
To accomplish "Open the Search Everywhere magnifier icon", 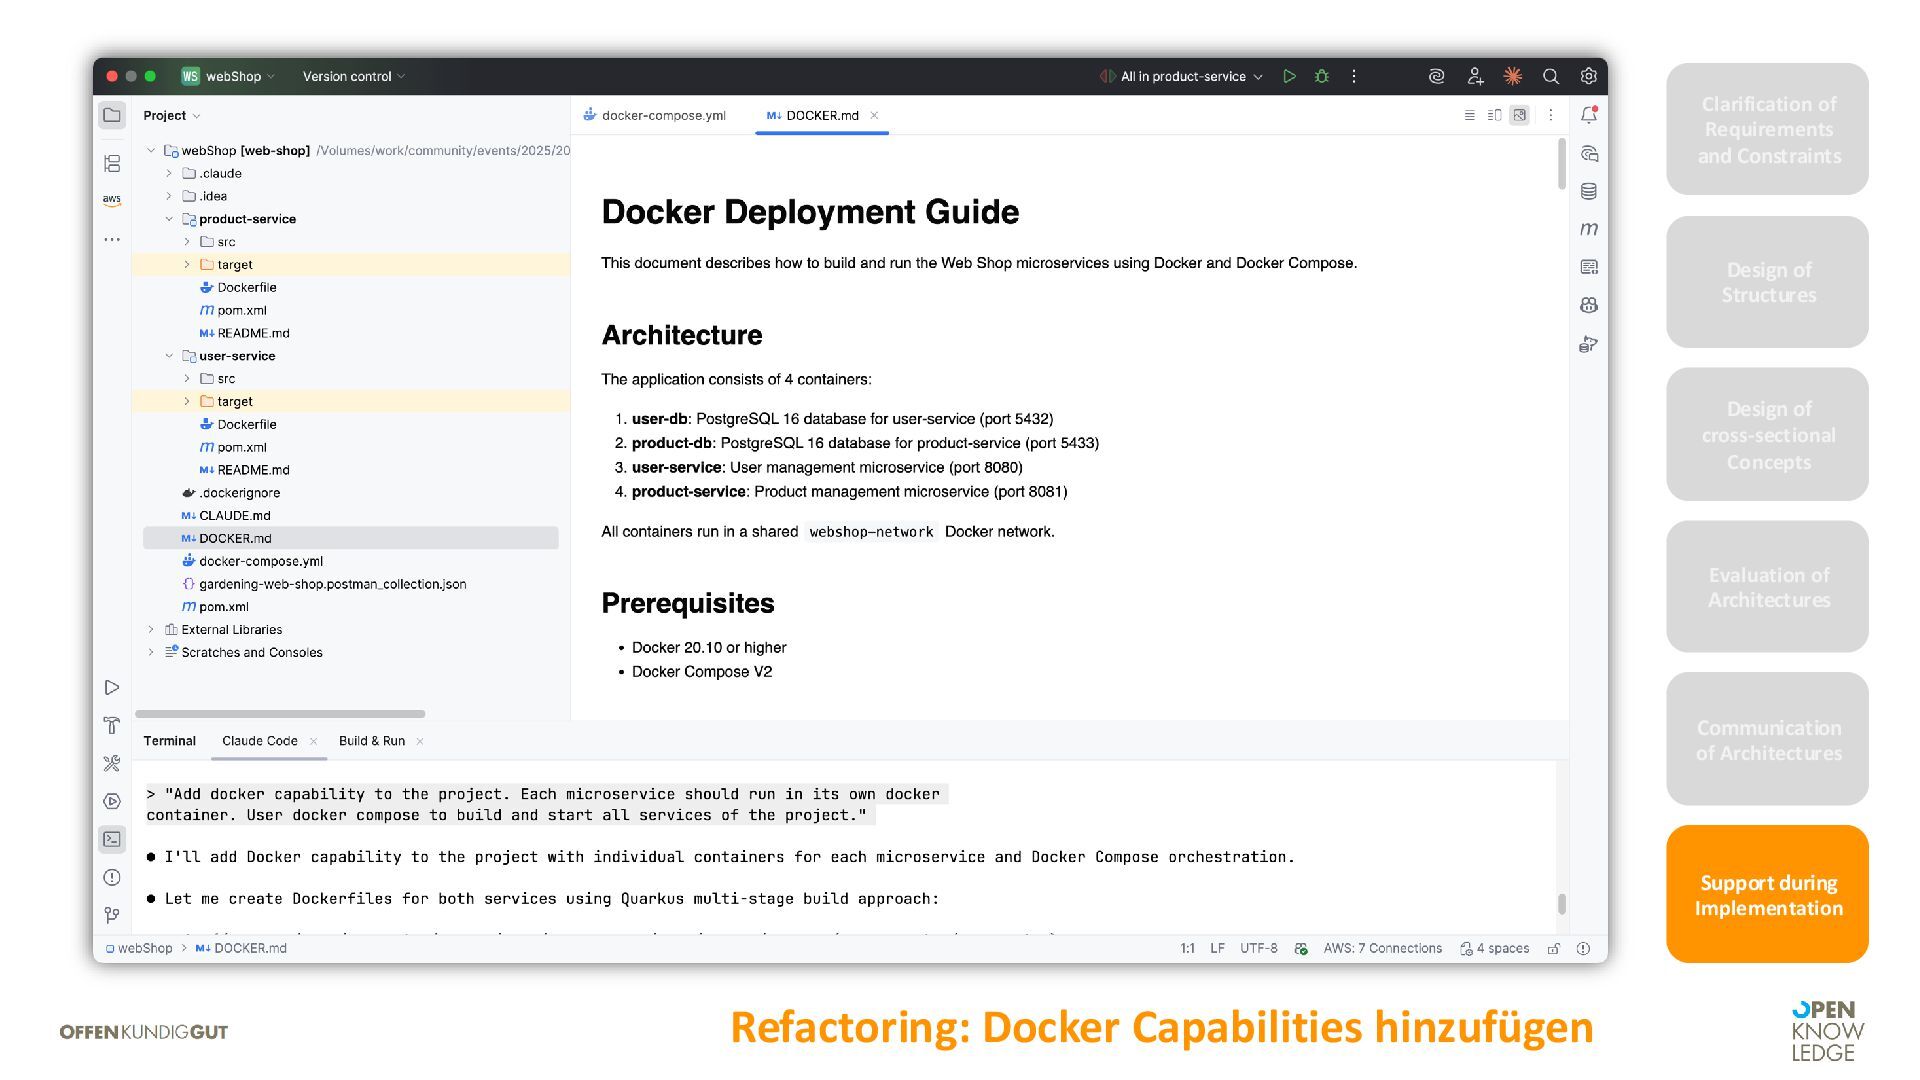I will [1550, 76].
